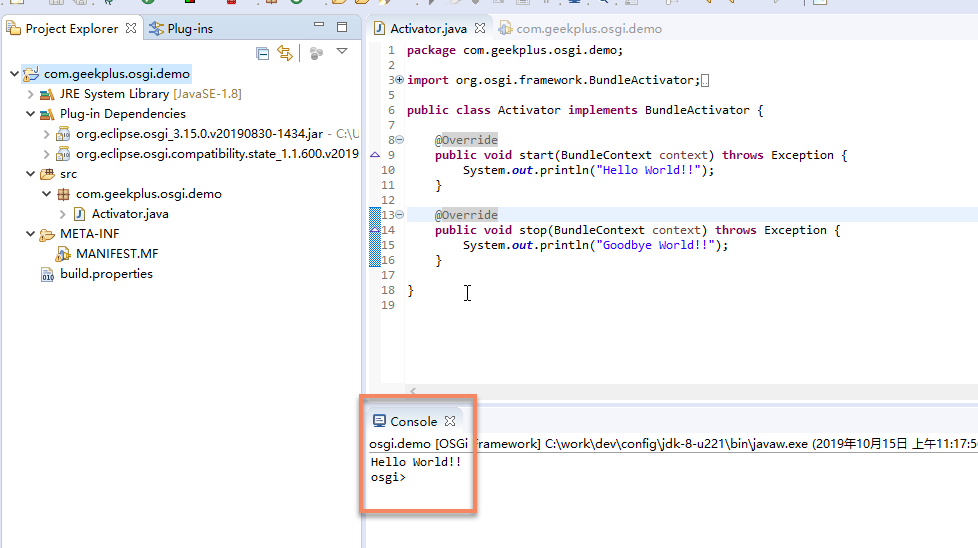Screen dimensions: 978x548
Task: Select JRE System Library [JavaSE-1.8]
Action: [150, 94]
